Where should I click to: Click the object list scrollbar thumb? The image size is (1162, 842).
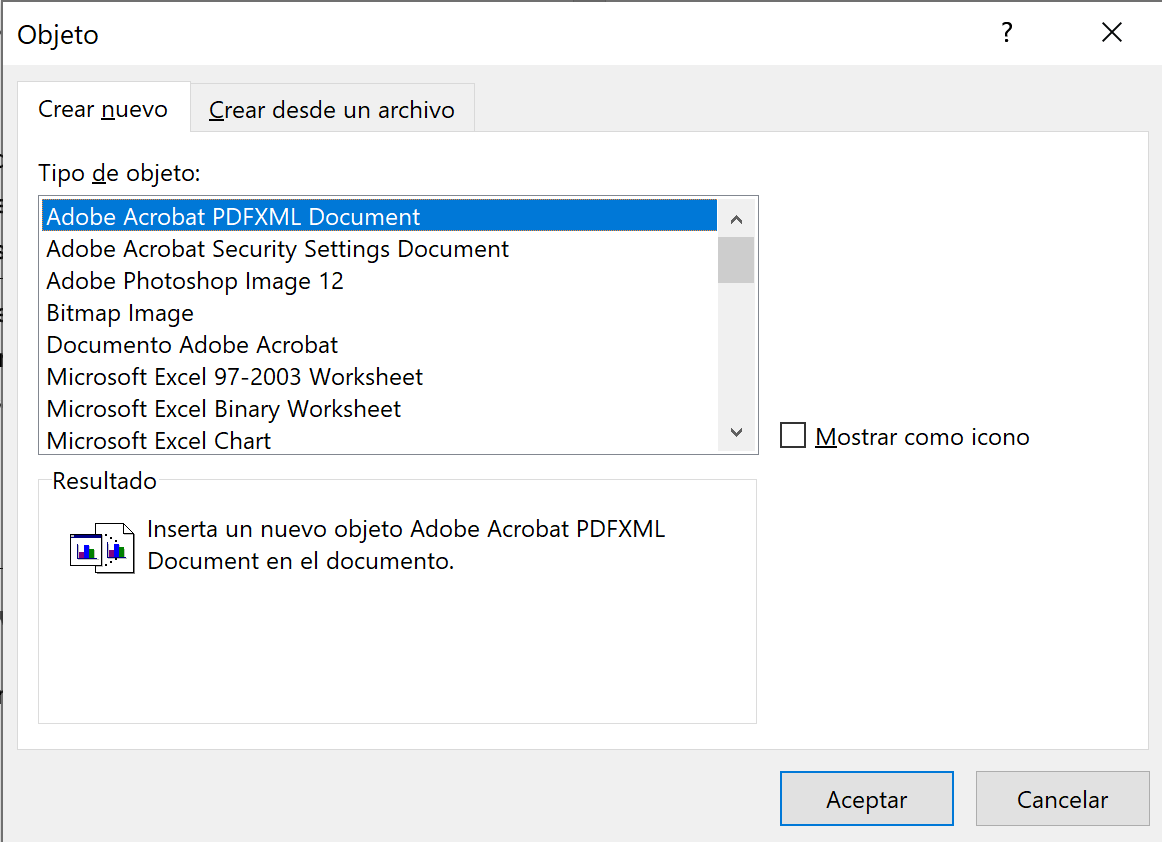tap(736, 260)
